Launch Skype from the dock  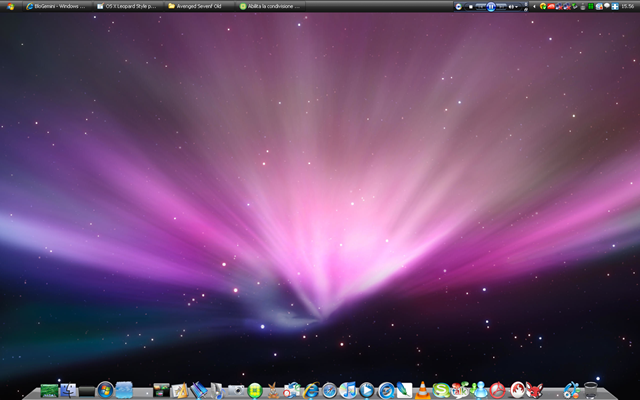tap(441, 390)
